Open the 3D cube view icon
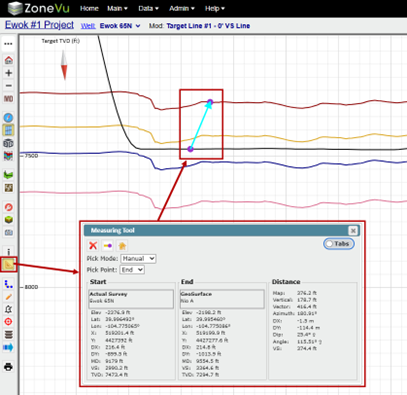 (8, 143)
